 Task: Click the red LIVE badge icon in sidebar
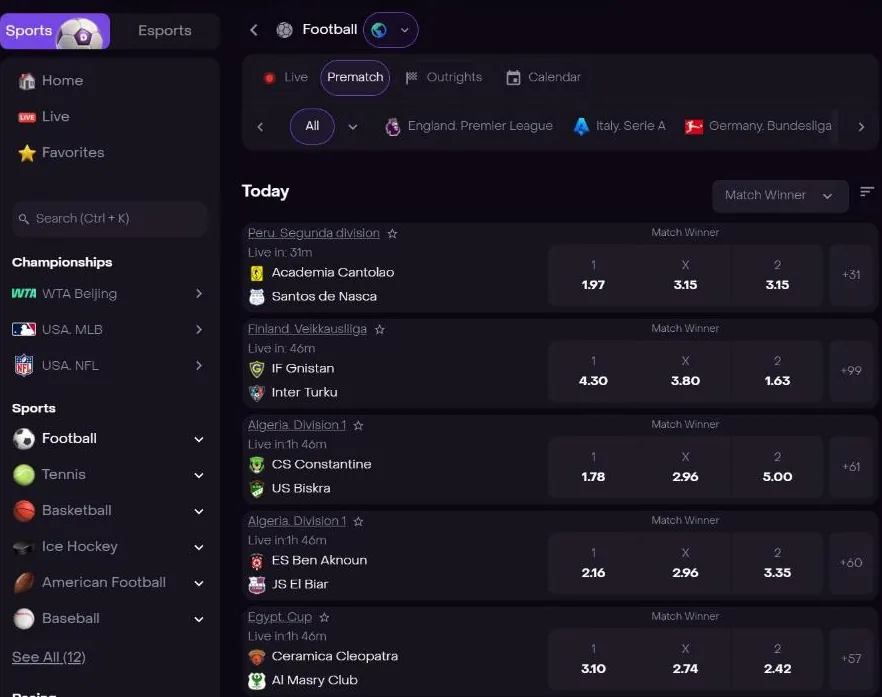[x=26, y=117]
